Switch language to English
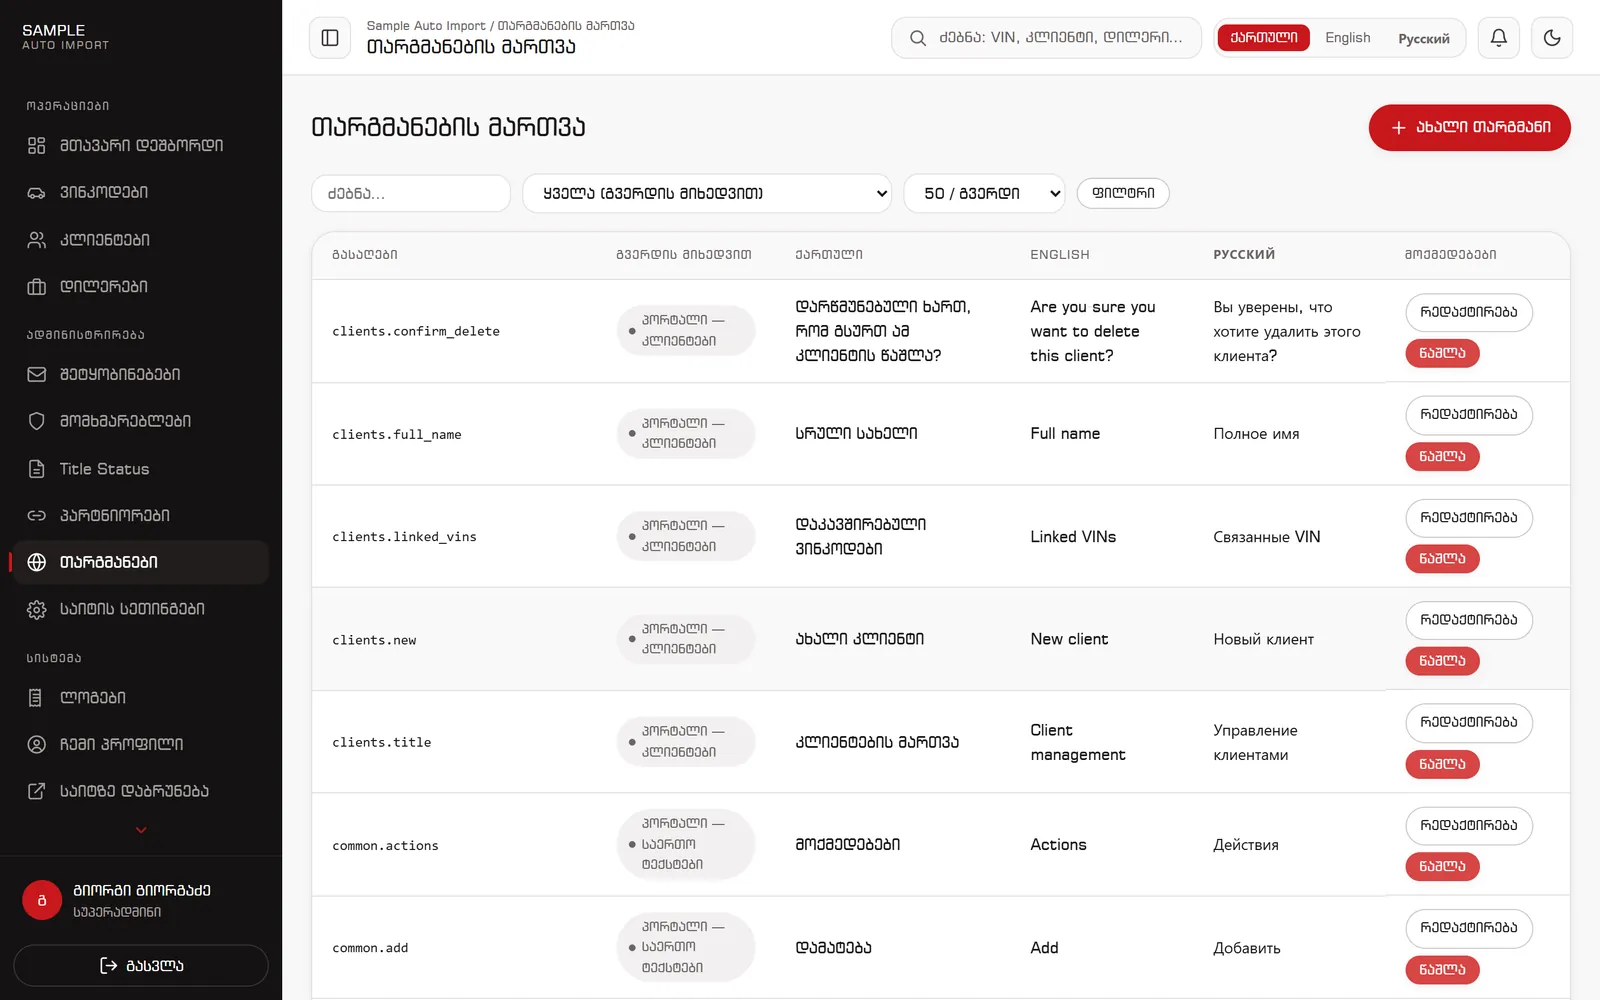 coord(1347,38)
